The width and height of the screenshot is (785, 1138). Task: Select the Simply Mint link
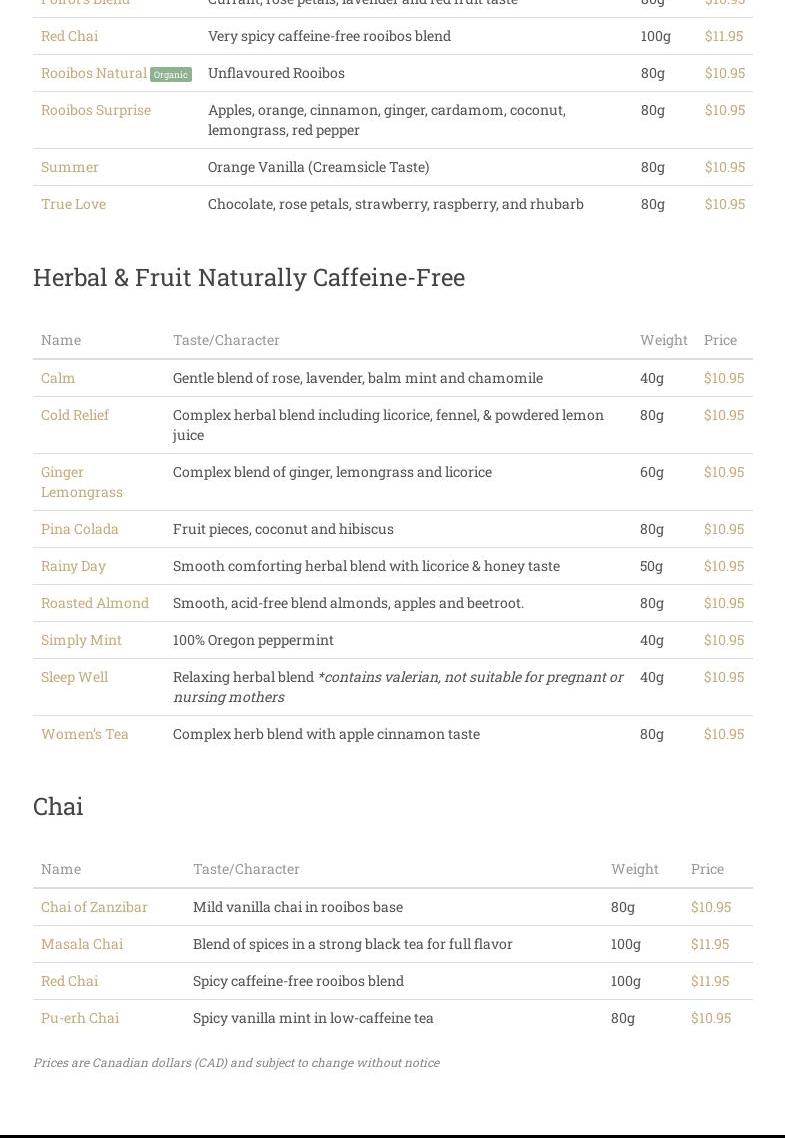(x=81, y=640)
